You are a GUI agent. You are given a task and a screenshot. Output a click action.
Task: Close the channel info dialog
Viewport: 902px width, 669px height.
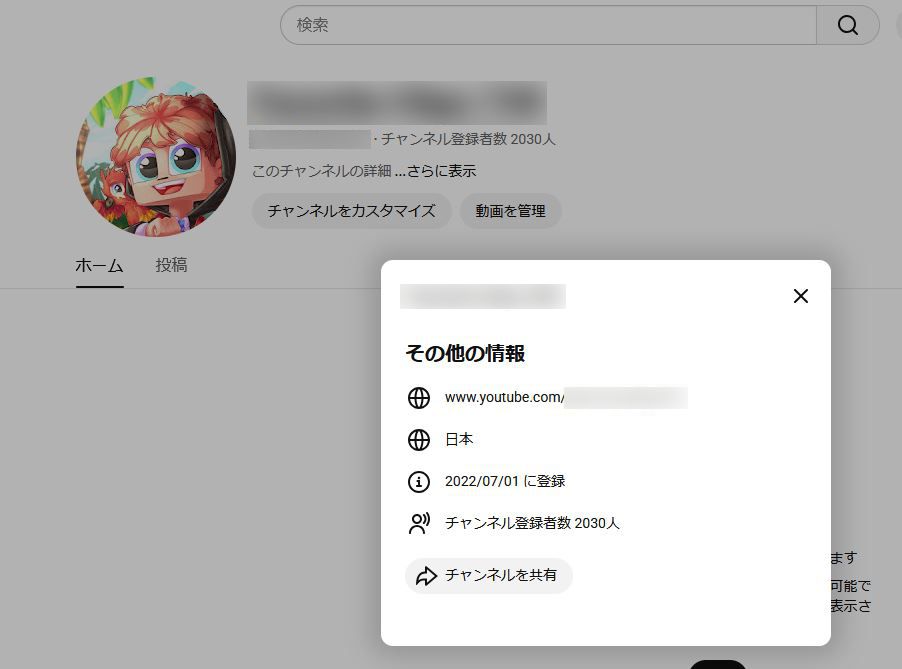800,296
